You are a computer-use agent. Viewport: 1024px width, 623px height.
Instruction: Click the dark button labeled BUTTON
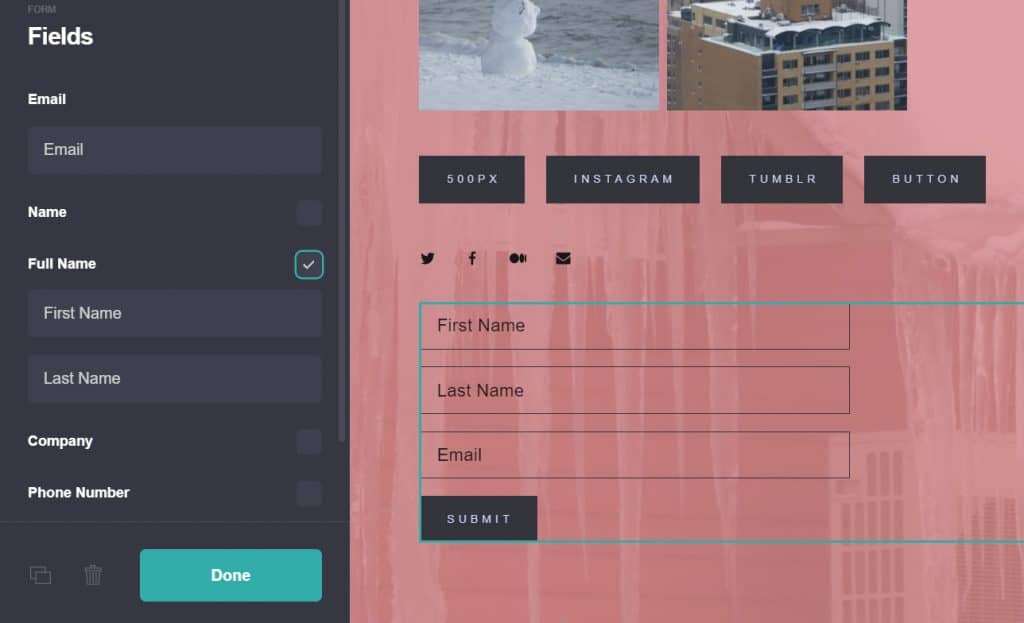pos(925,180)
